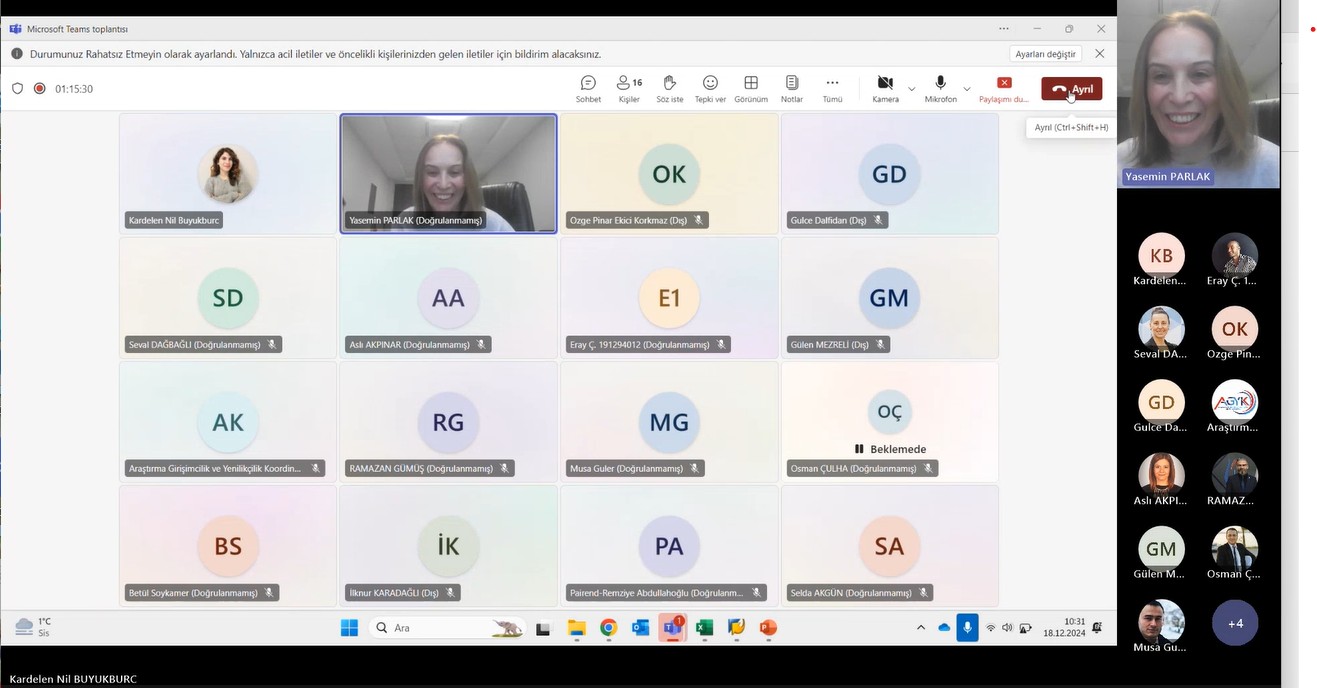Open the Tepki ver reactions
This screenshot has height=688, width=1317.
tap(710, 88)
